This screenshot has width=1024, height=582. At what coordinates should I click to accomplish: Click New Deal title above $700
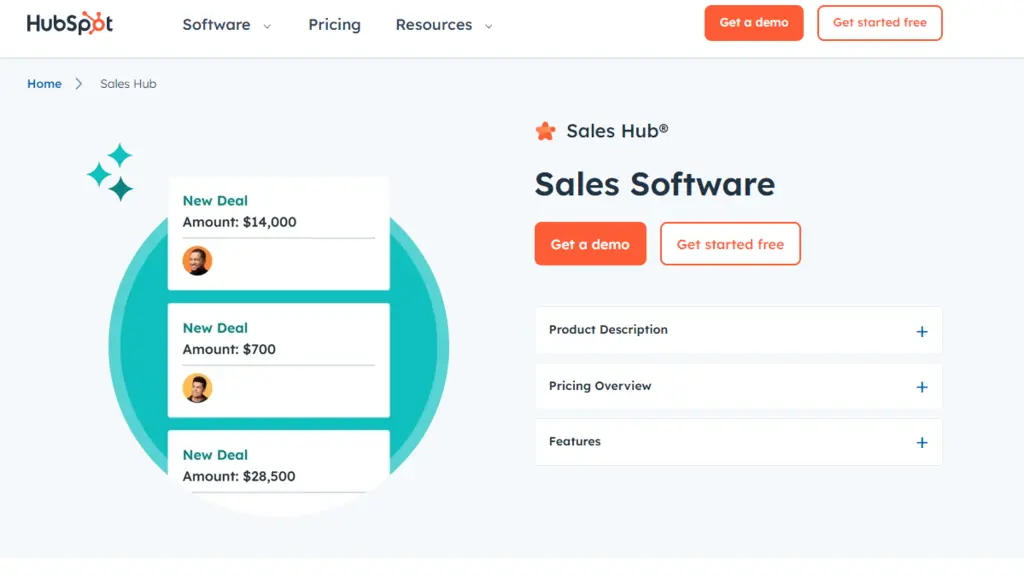215,328
